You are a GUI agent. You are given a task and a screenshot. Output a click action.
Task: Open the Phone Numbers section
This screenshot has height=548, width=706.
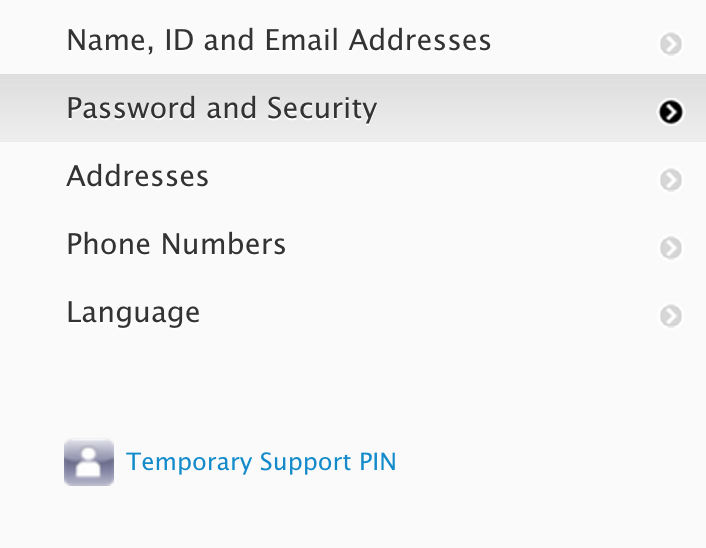[176, 244]
